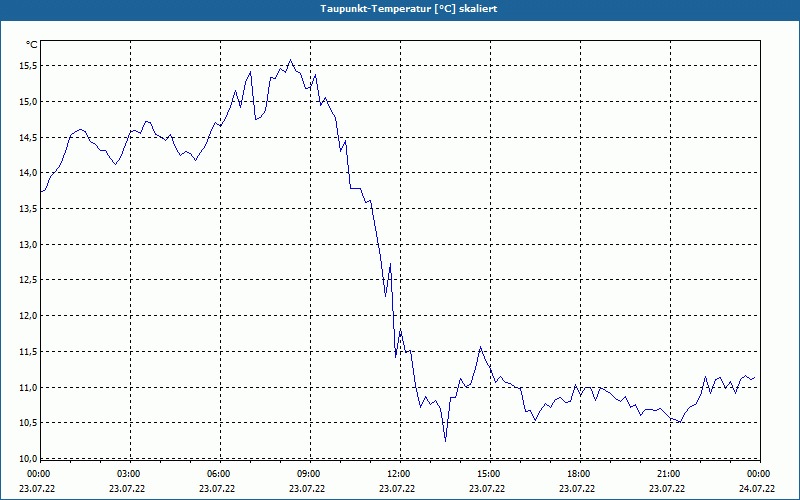Select the '12:00' time label
Screen dimensions: 800x500
398,474
